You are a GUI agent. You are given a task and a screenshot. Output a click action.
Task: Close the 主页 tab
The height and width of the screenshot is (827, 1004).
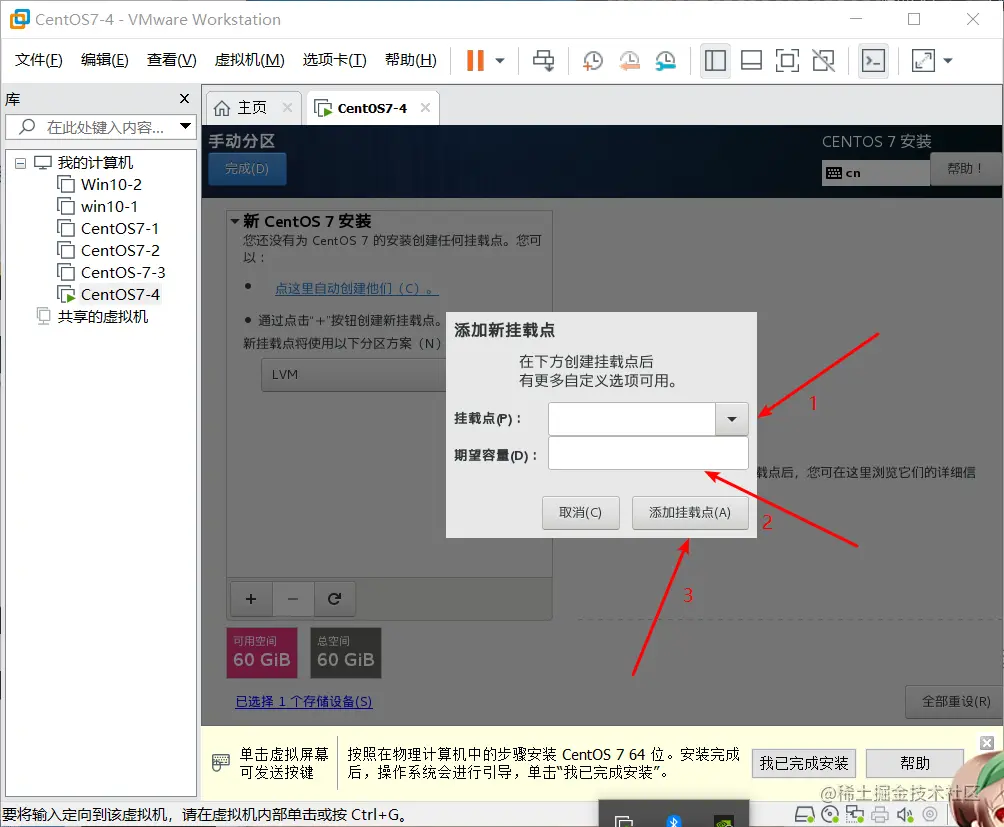point(287,108)
